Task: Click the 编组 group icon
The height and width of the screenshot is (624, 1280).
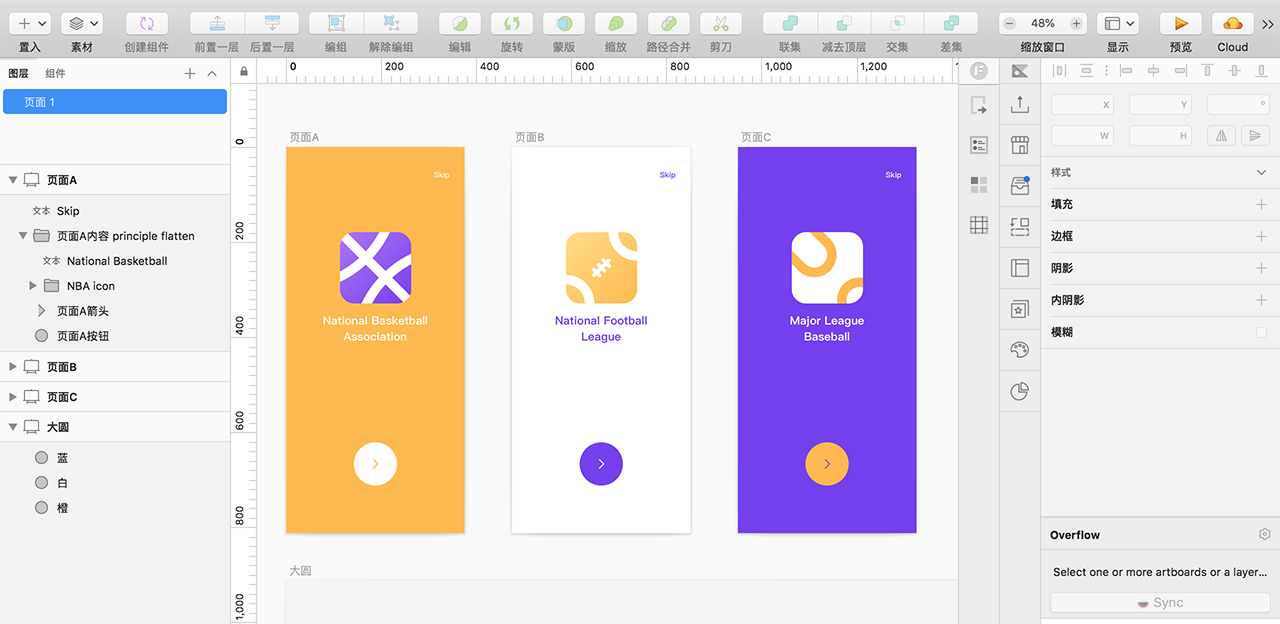Action: [x=336, y=23]
